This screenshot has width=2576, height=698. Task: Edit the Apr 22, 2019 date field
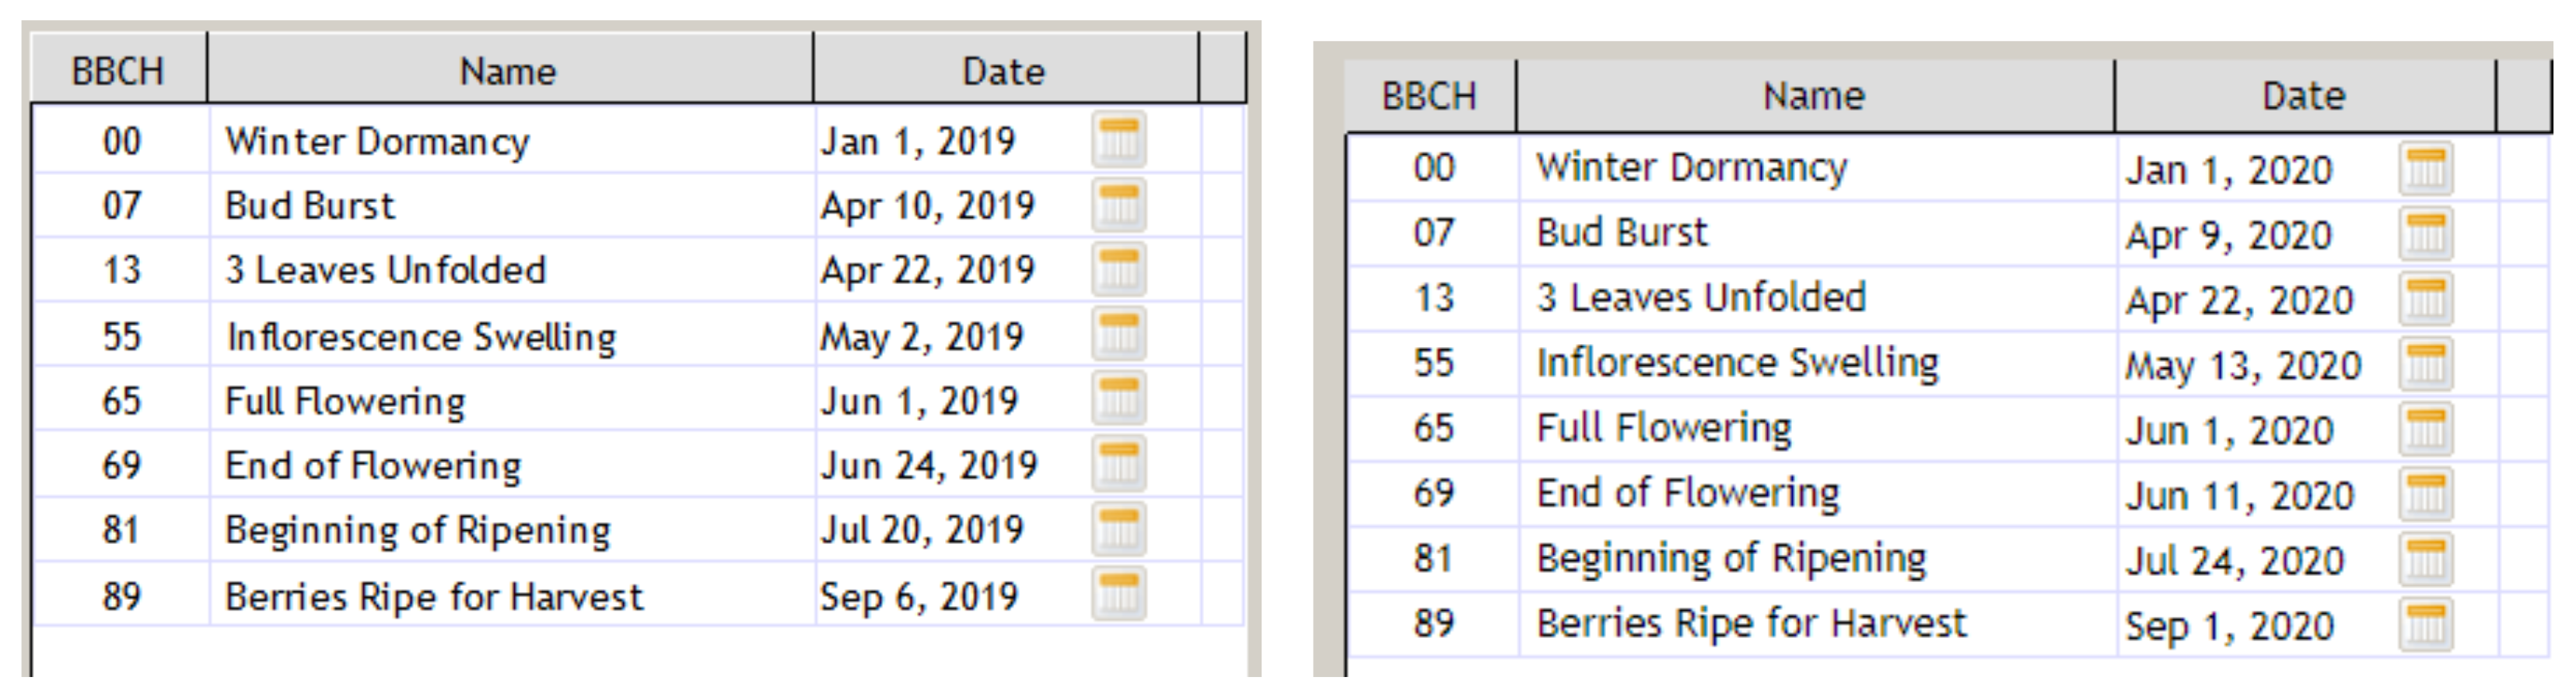[x=950, y=270]
